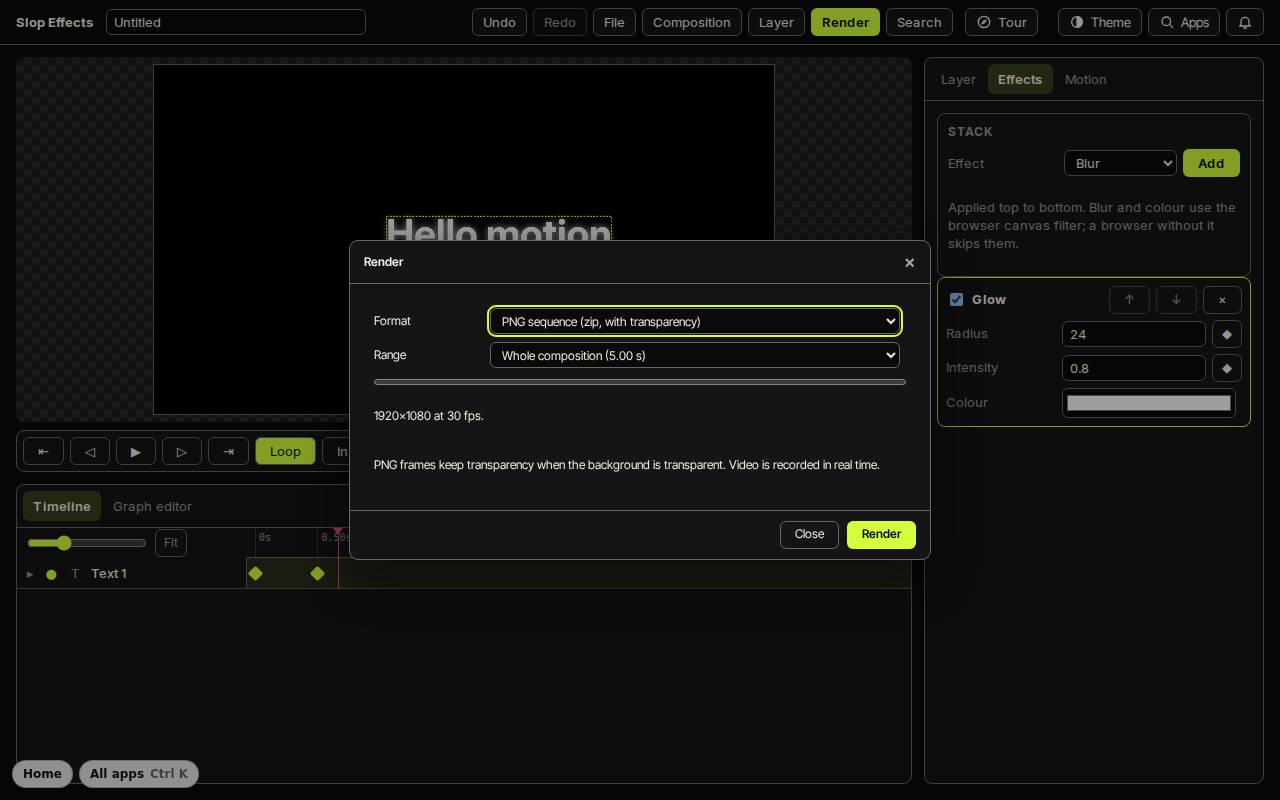1280x800 pixels.
Task: Play the composition preview
Action: pos(136,451)
